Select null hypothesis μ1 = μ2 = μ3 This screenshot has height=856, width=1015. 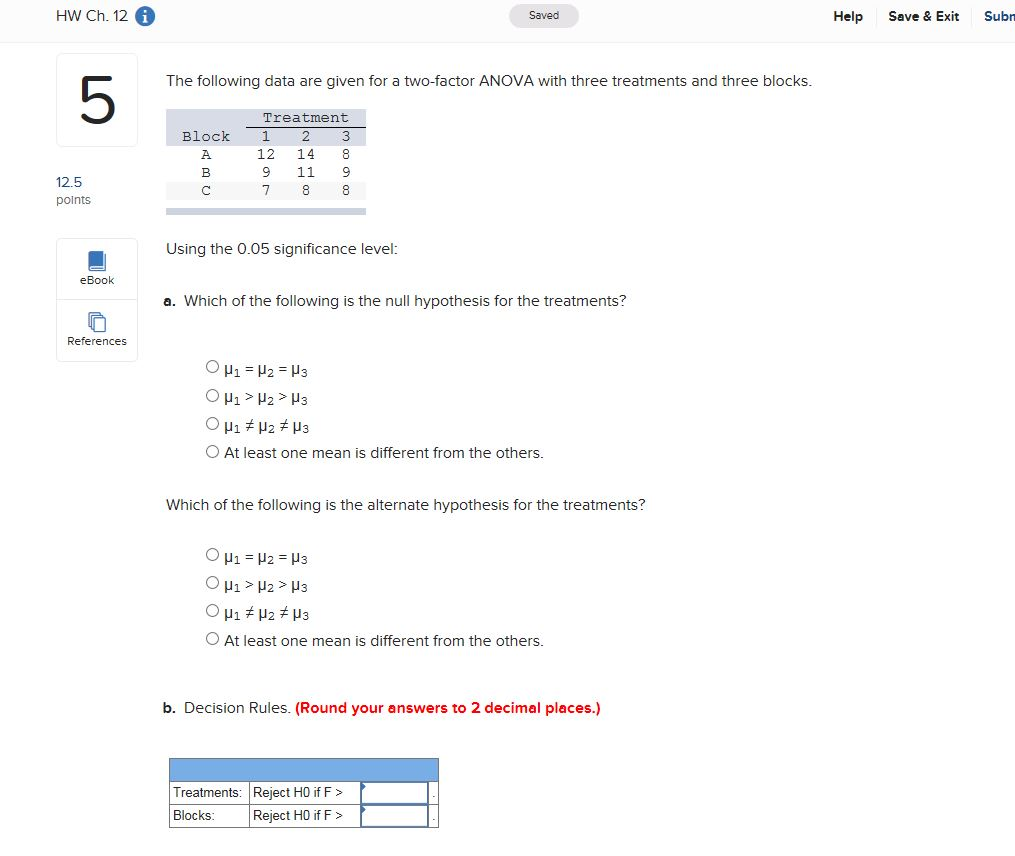point(212,366)
